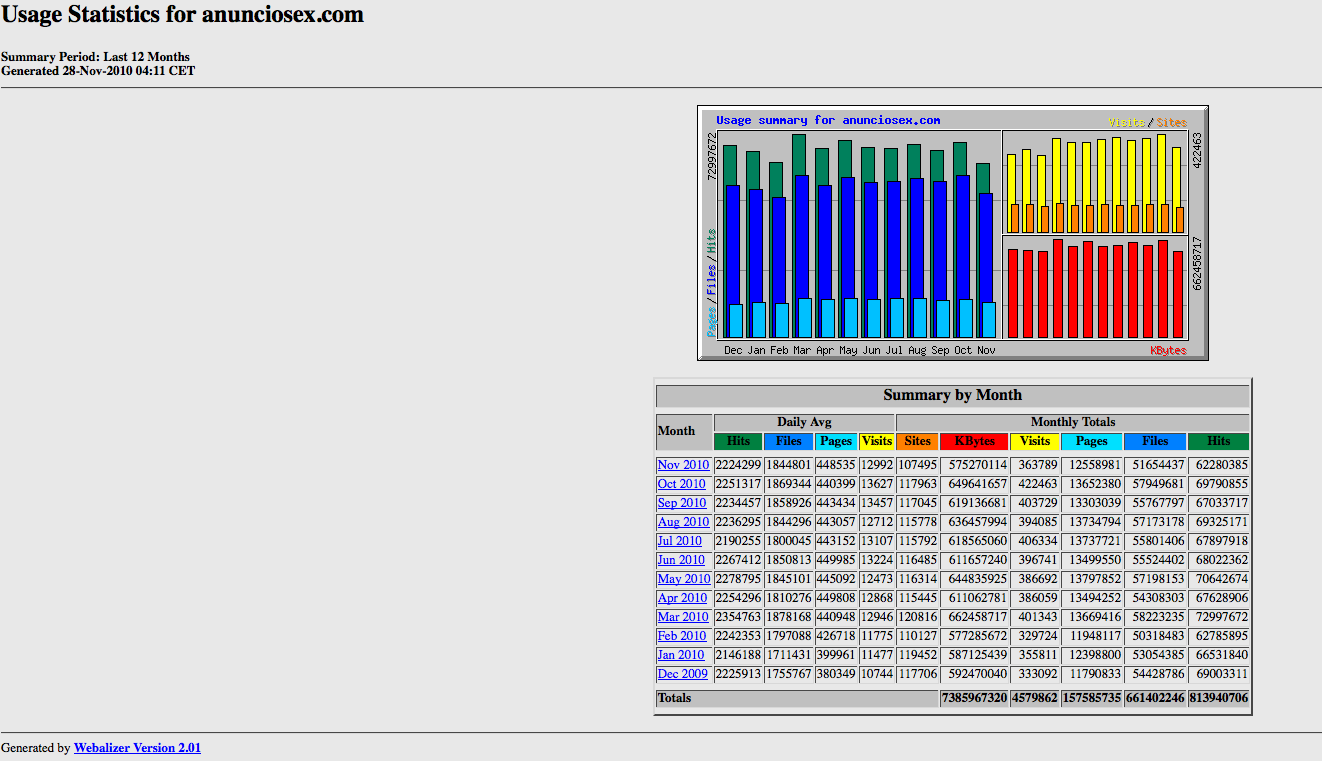Viewport: 1322px width, 761px height.
Task: View the Jul 2010 statistics link
Action: coord(679,541)
